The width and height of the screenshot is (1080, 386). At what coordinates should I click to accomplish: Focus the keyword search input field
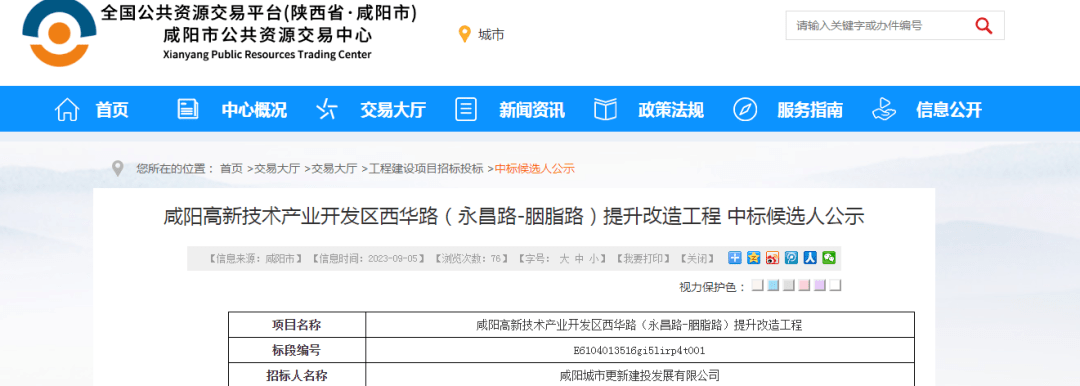878,26
